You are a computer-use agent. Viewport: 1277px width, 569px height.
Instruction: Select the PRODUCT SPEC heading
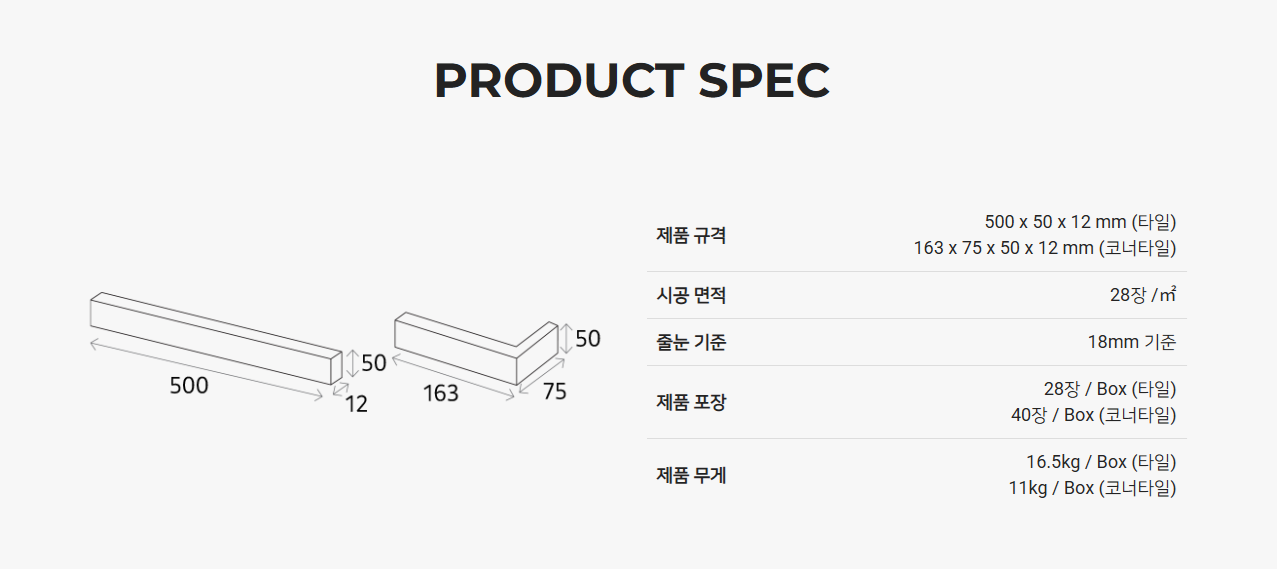click(632, 81)
